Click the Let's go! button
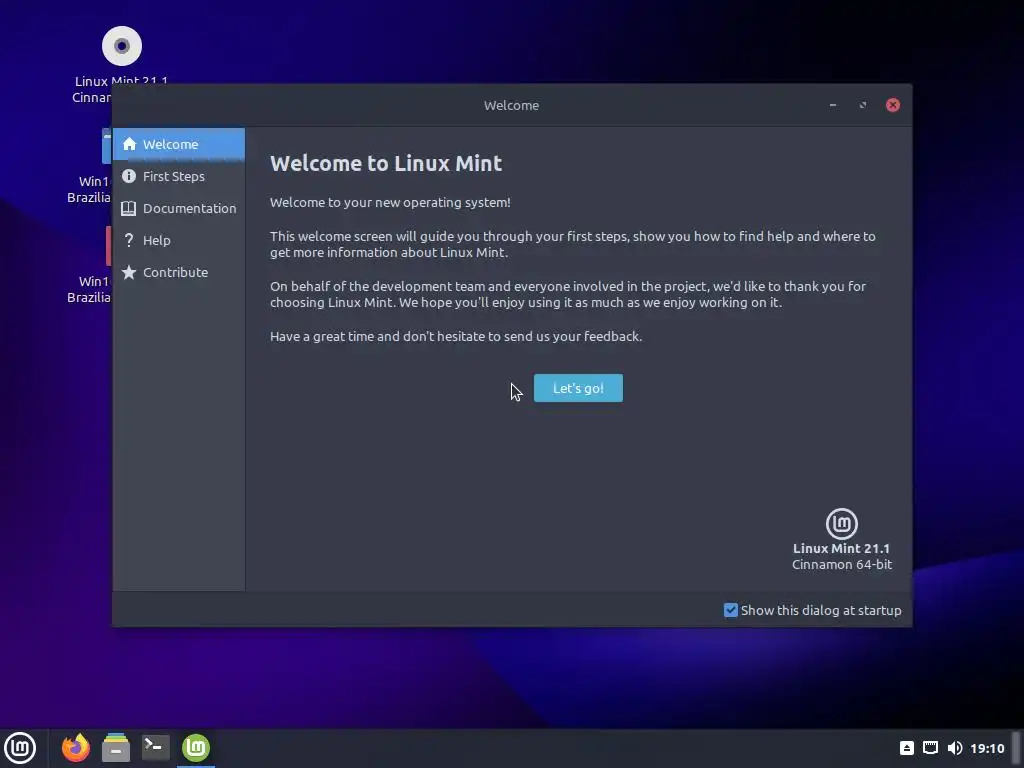 pyautogui.click(x=578, y=388)
